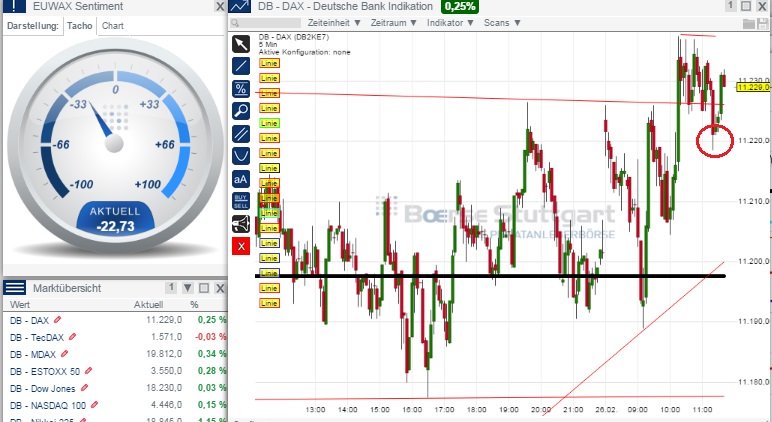This screenshot has width=772, height=422.
Task: Click the '1' group button in chart window header
Action: pyautogui.click(x=731, y=5)
